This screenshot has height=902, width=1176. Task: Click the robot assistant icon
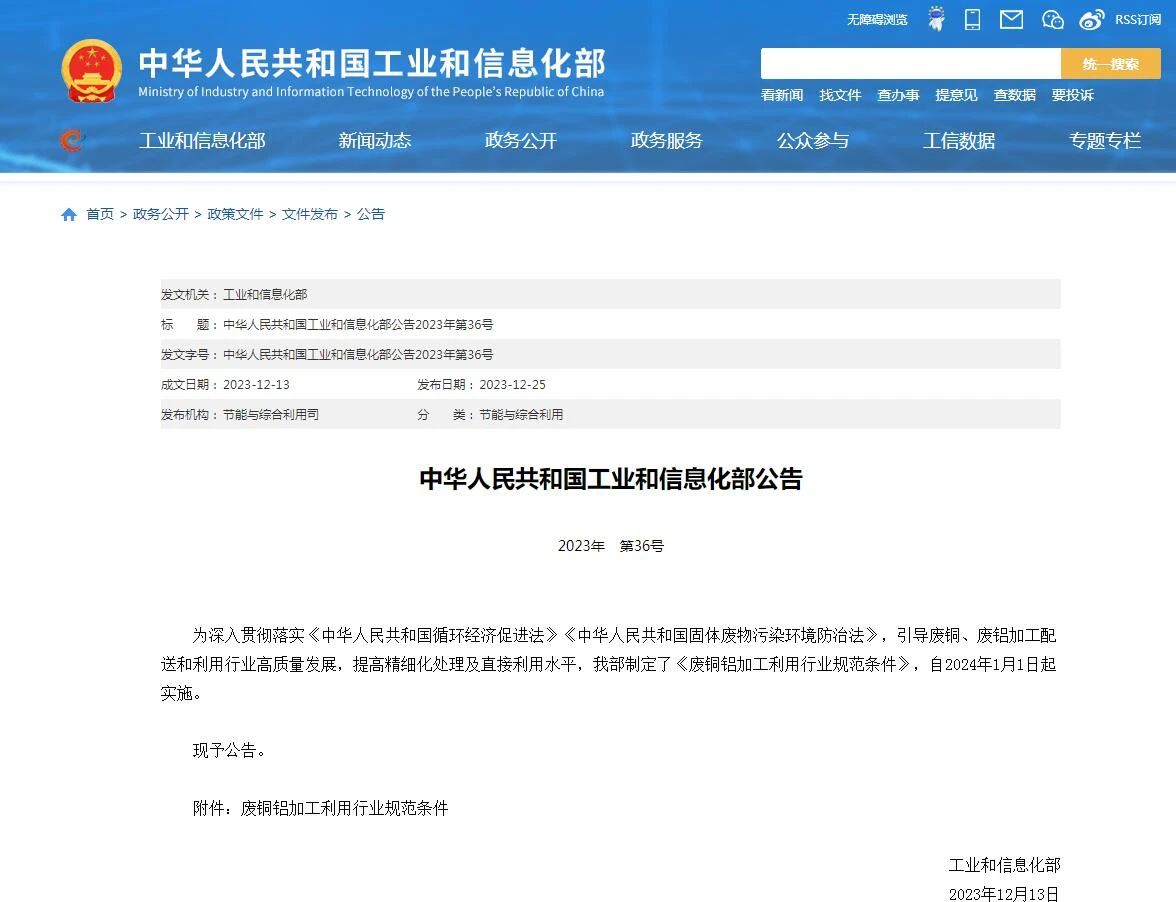click(936, 19)
